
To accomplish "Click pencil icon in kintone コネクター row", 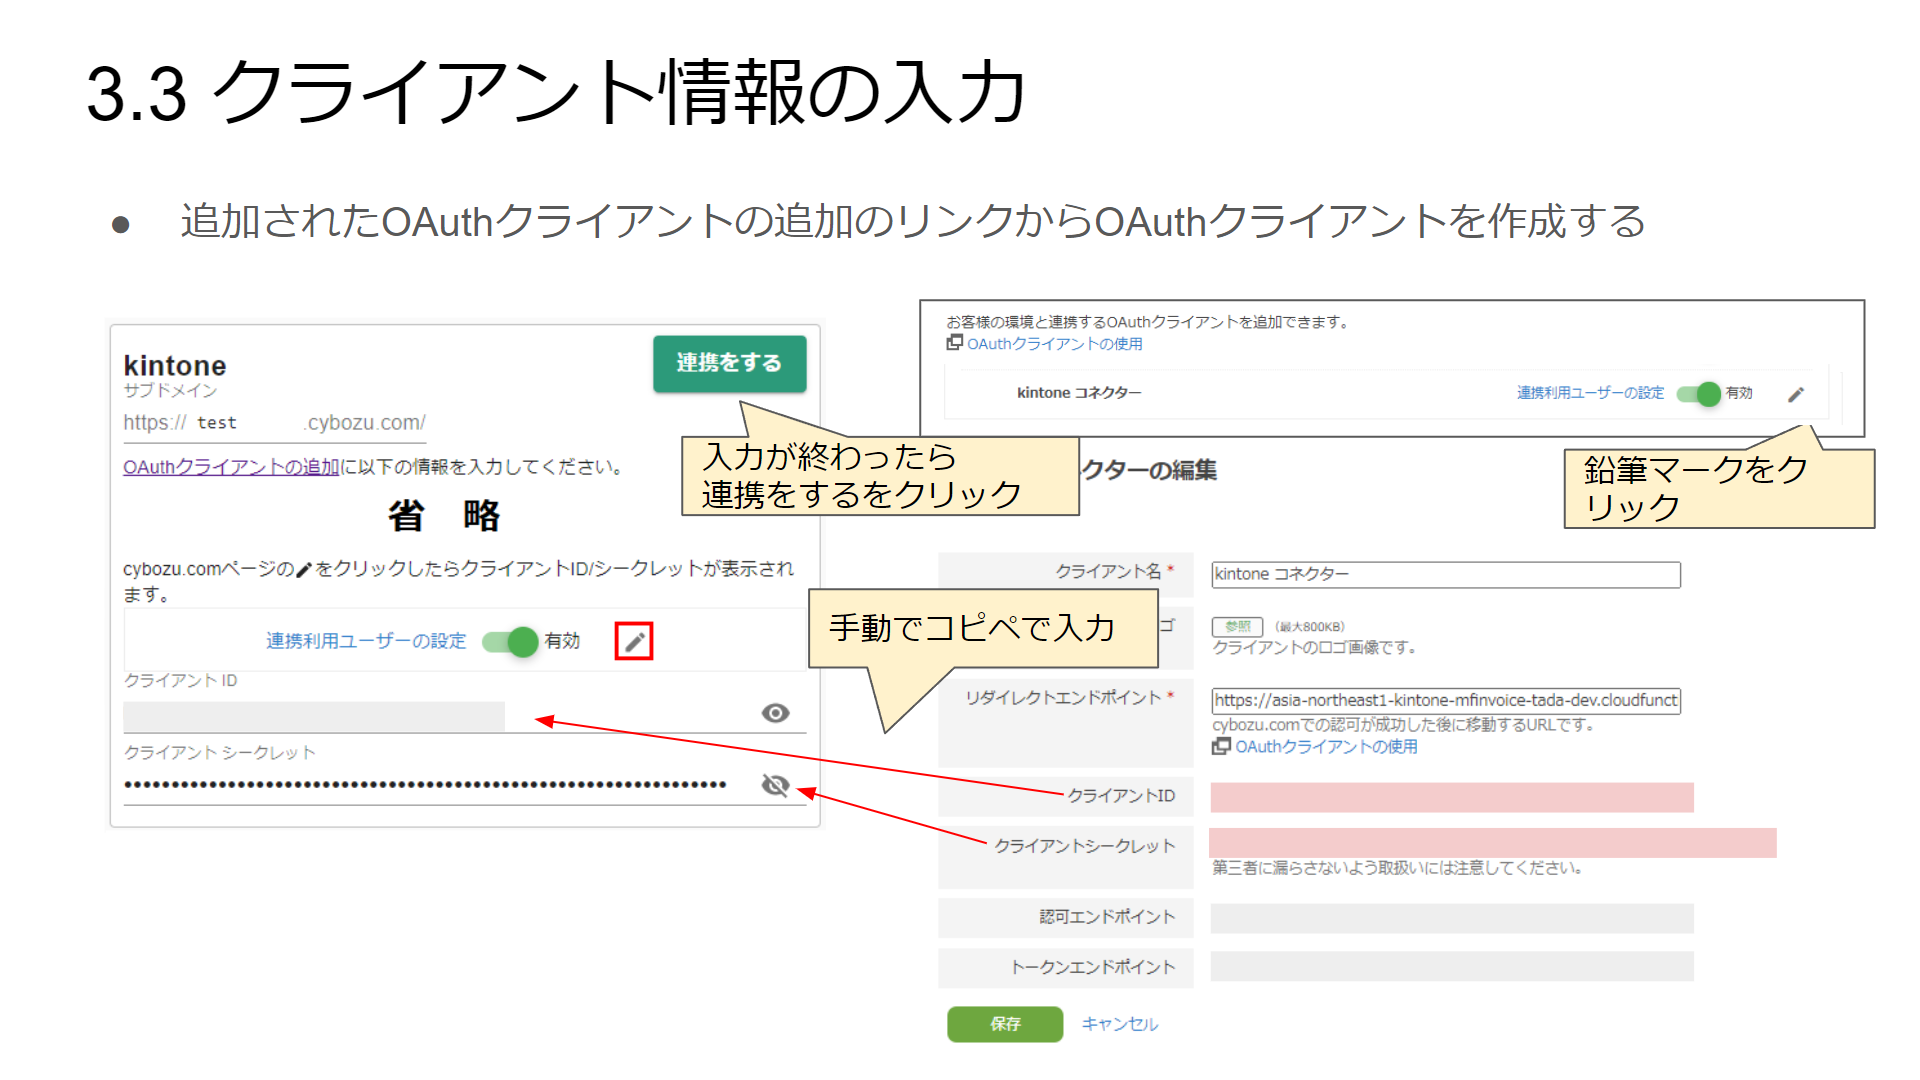I will click(x=1796, y=394).
